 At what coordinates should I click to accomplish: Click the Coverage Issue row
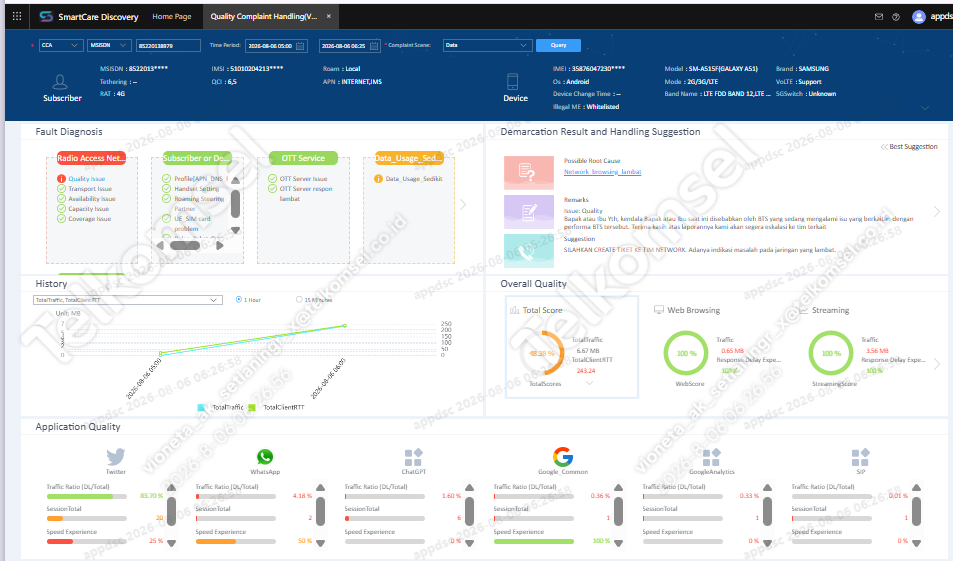[x=84, y=219]
